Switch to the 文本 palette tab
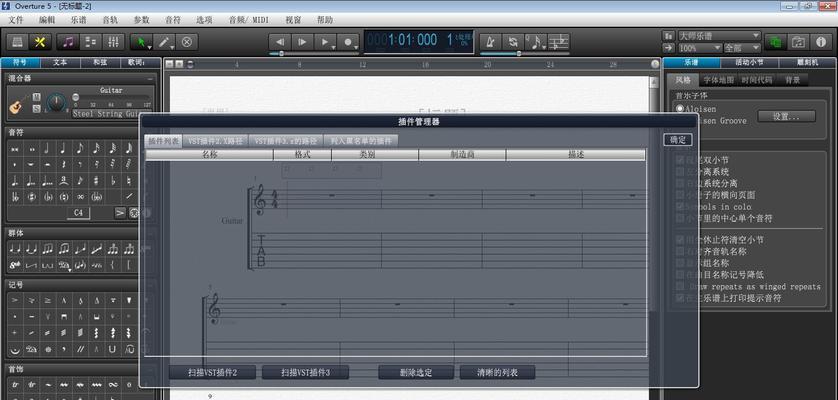Screen dimensions: 838x400 pyautogui.click(x=60, y=63)
